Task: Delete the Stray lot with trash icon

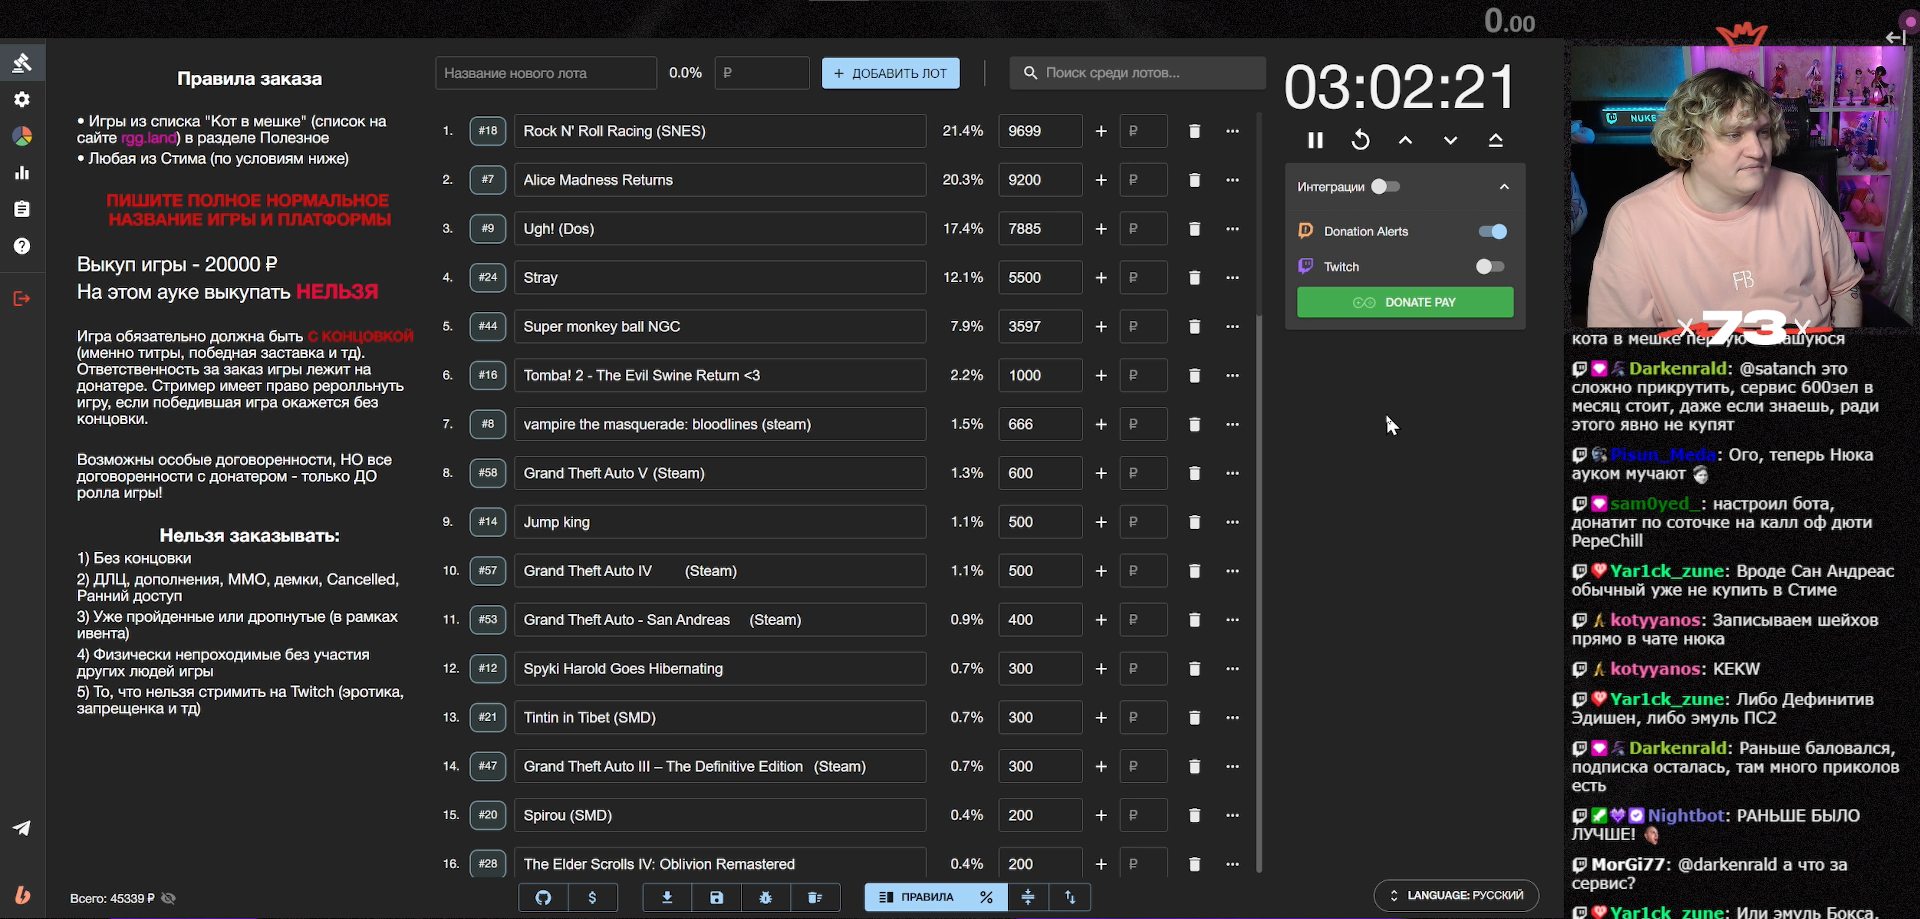Action: [x=1194, y=278]
